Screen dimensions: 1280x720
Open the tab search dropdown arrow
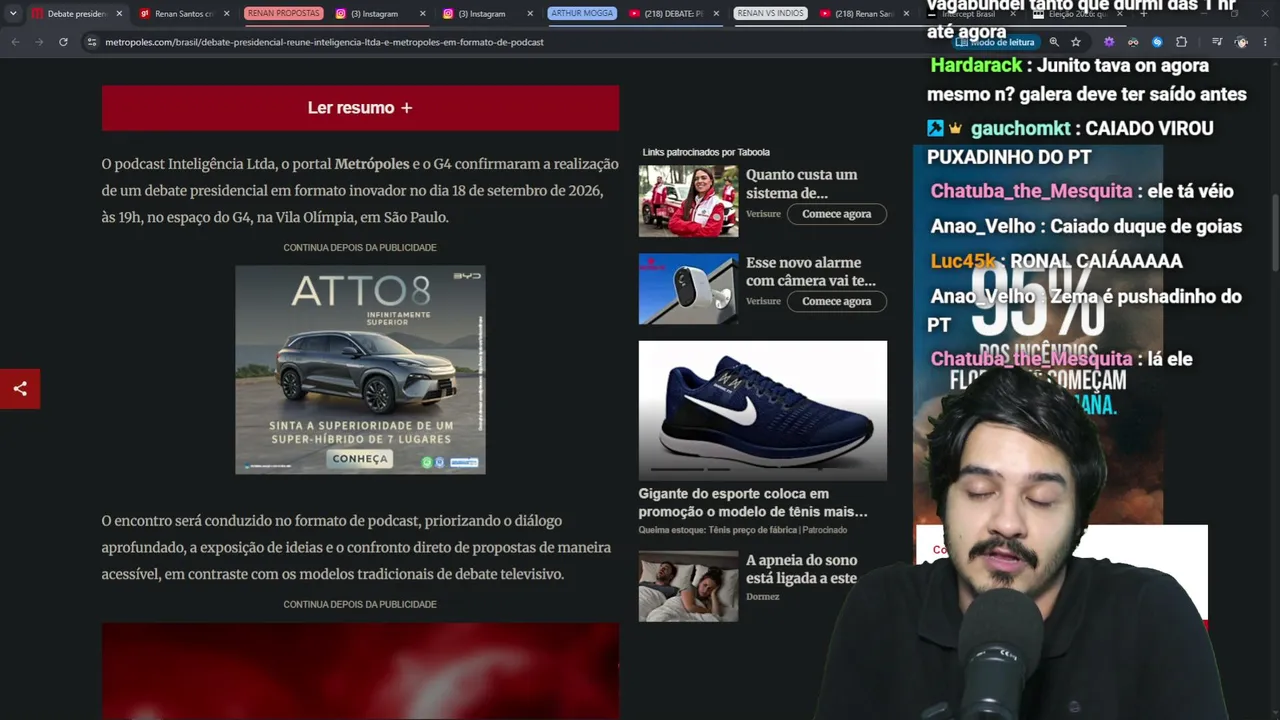[x=13, y=14]
